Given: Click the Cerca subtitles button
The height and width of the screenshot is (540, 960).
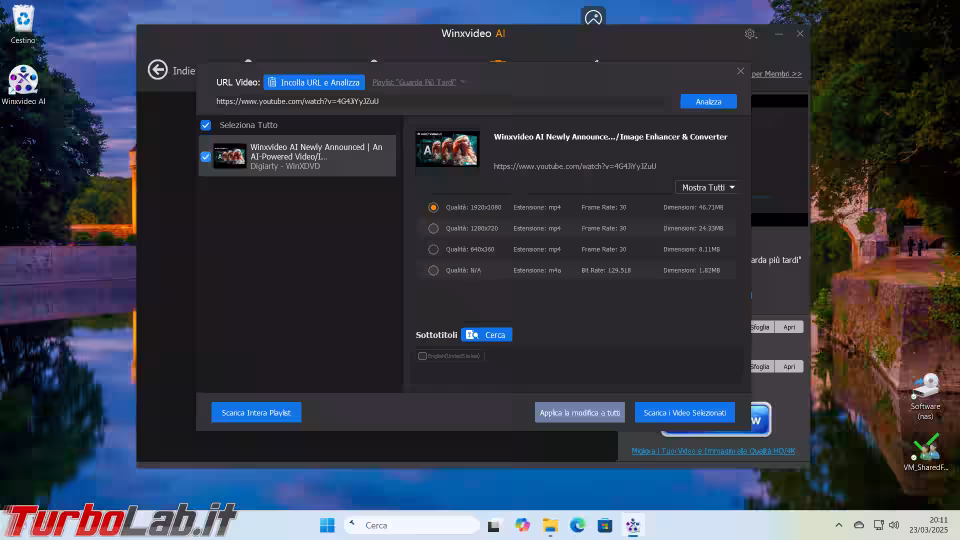Looking at the screenshot, I should (487, 335).
